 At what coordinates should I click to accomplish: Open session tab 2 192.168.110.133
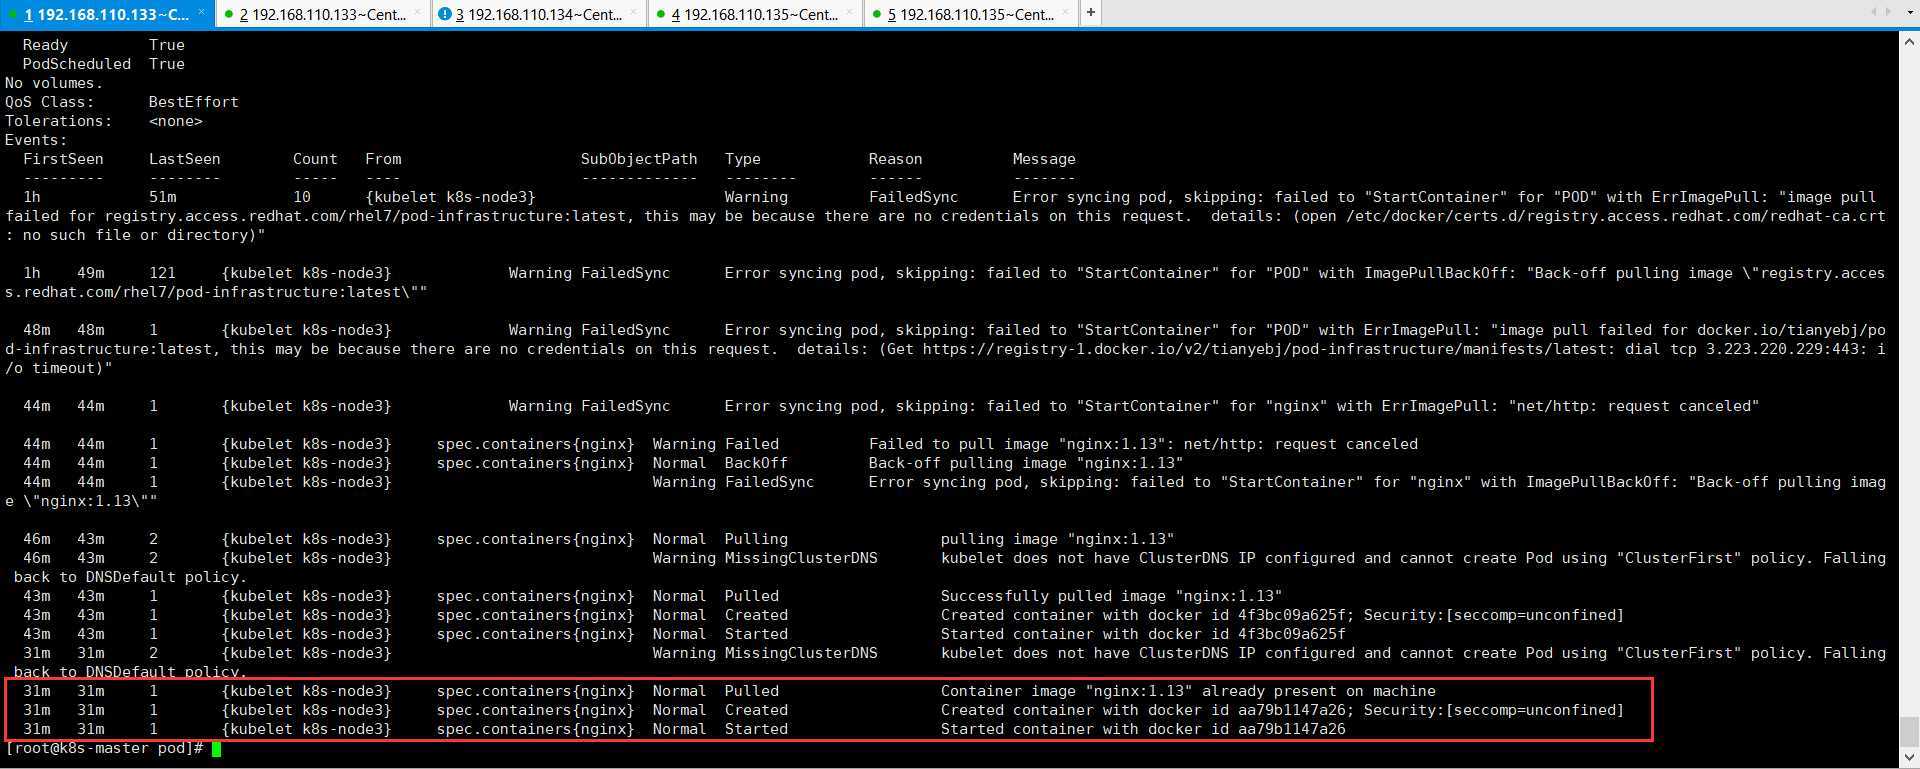pyautogui.click(x=322, y=14)
